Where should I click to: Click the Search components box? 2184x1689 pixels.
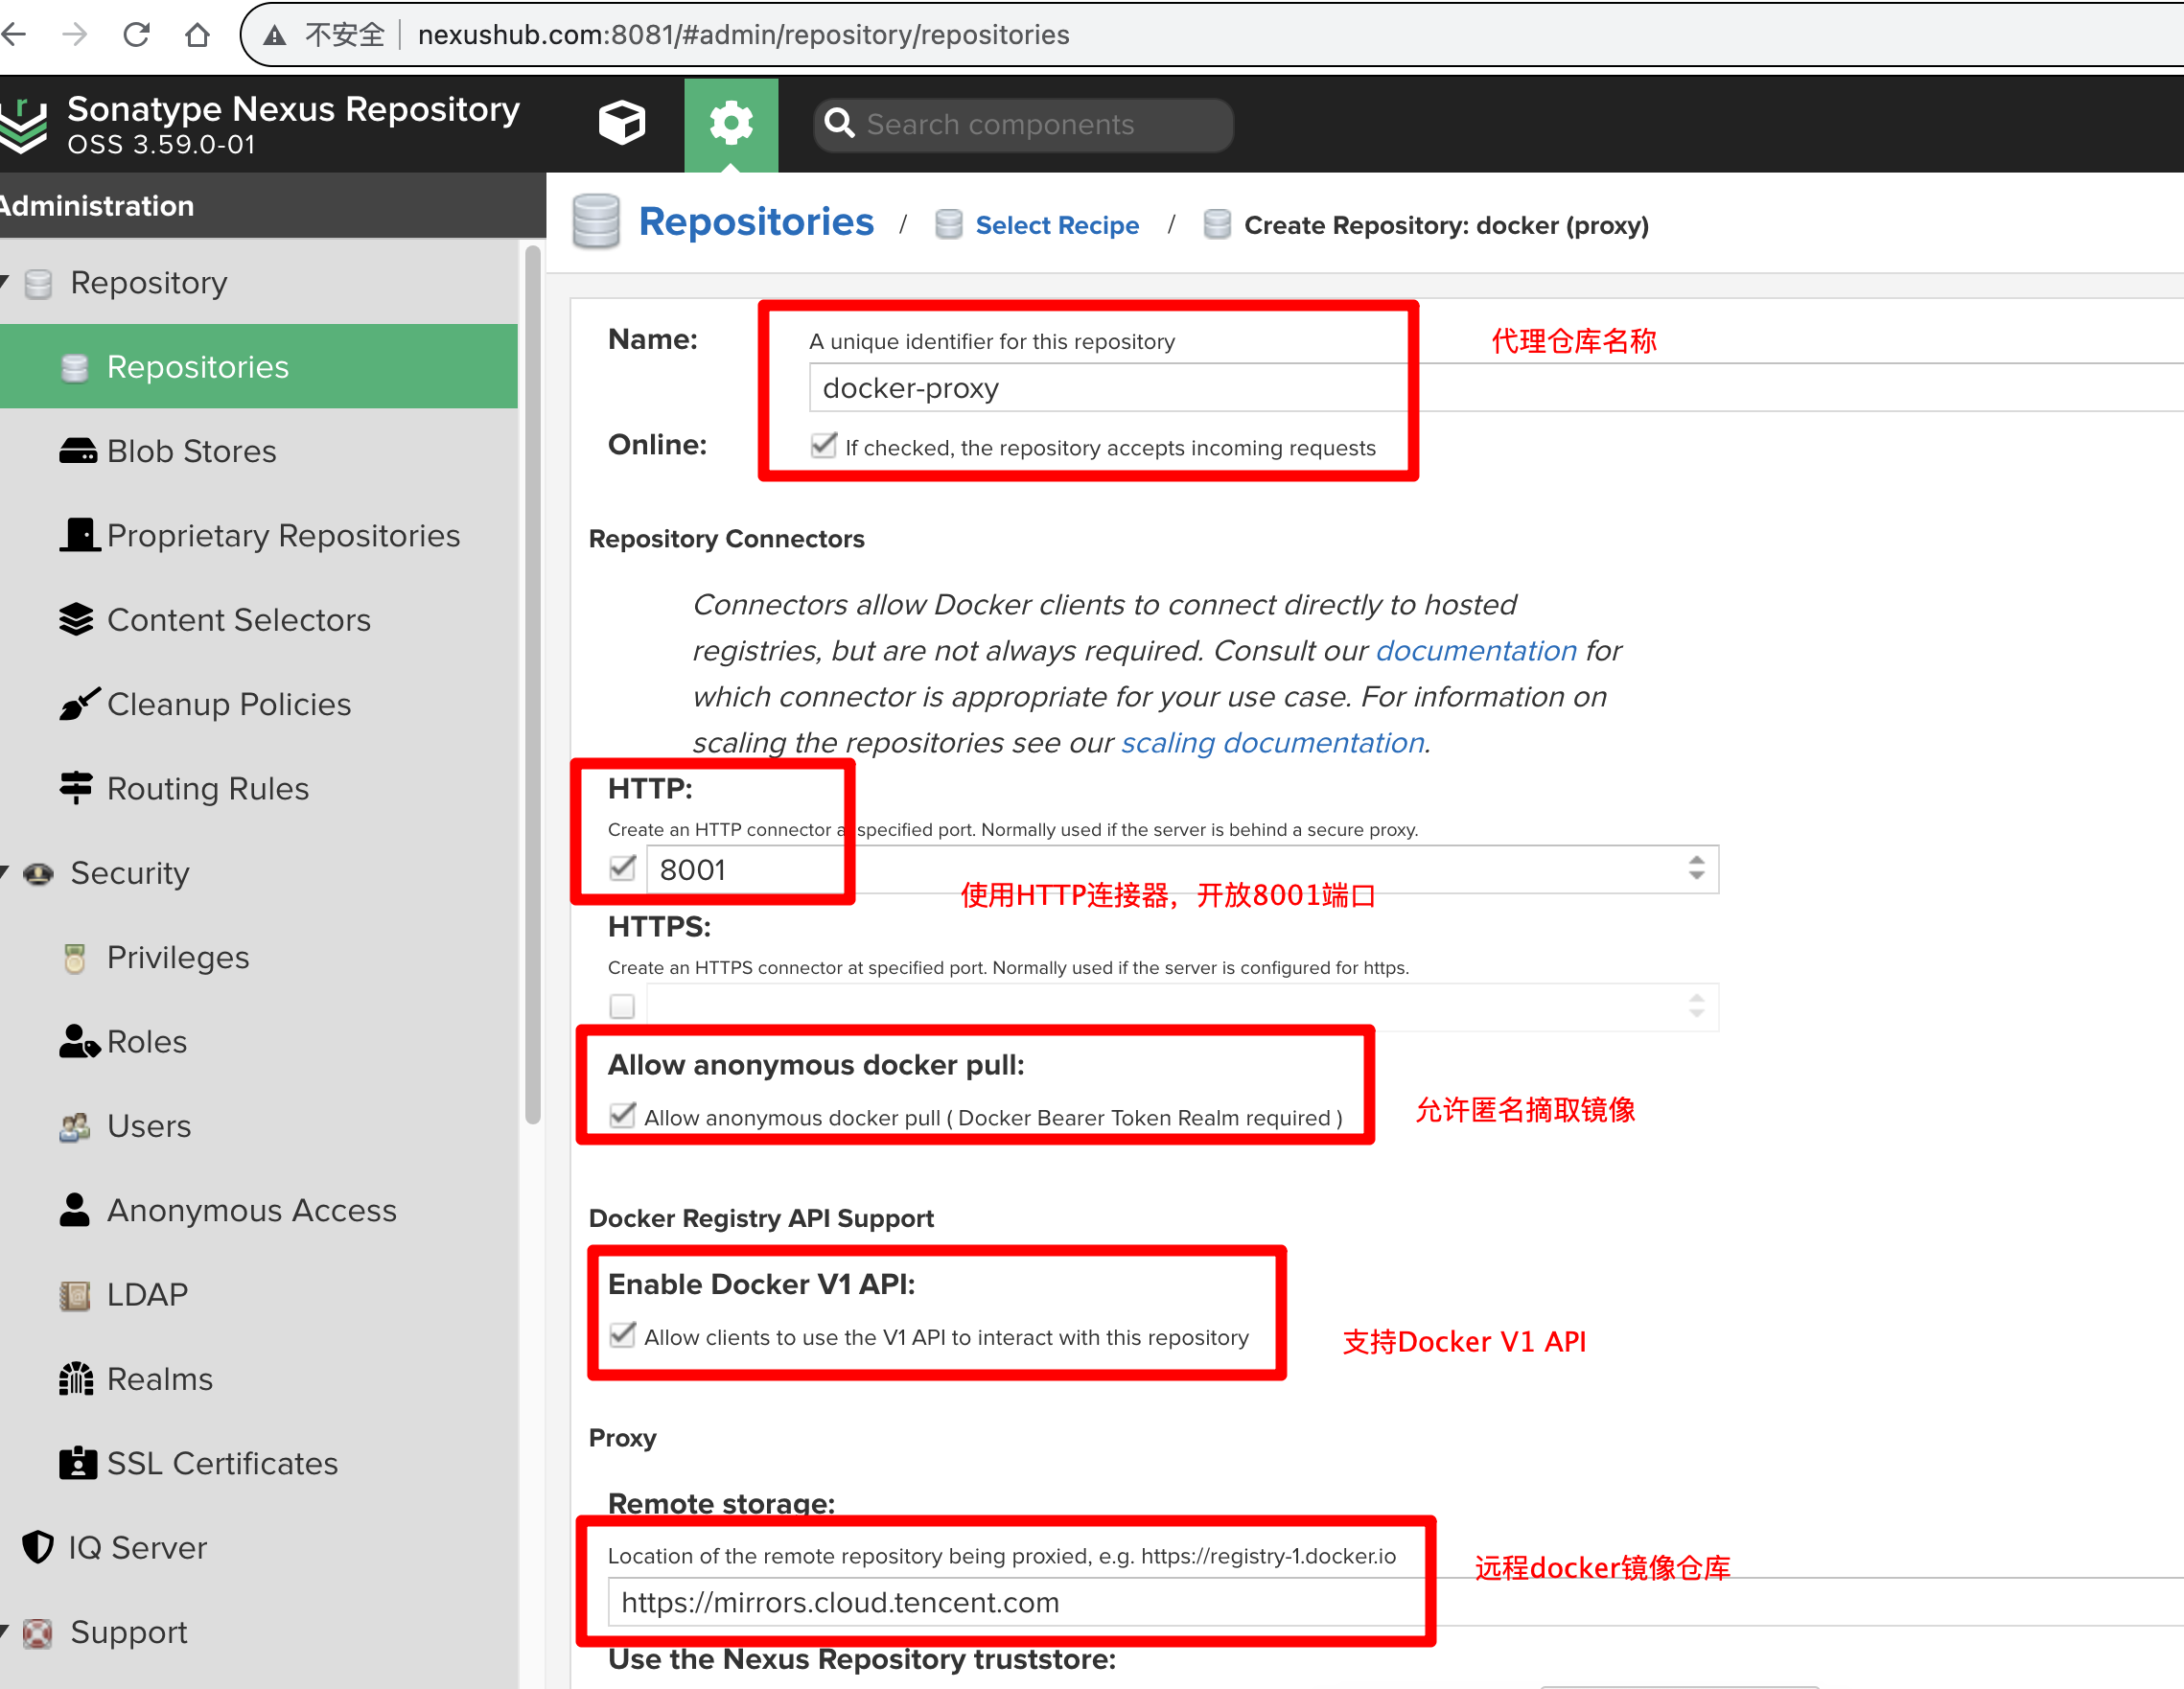(1023, 124)
